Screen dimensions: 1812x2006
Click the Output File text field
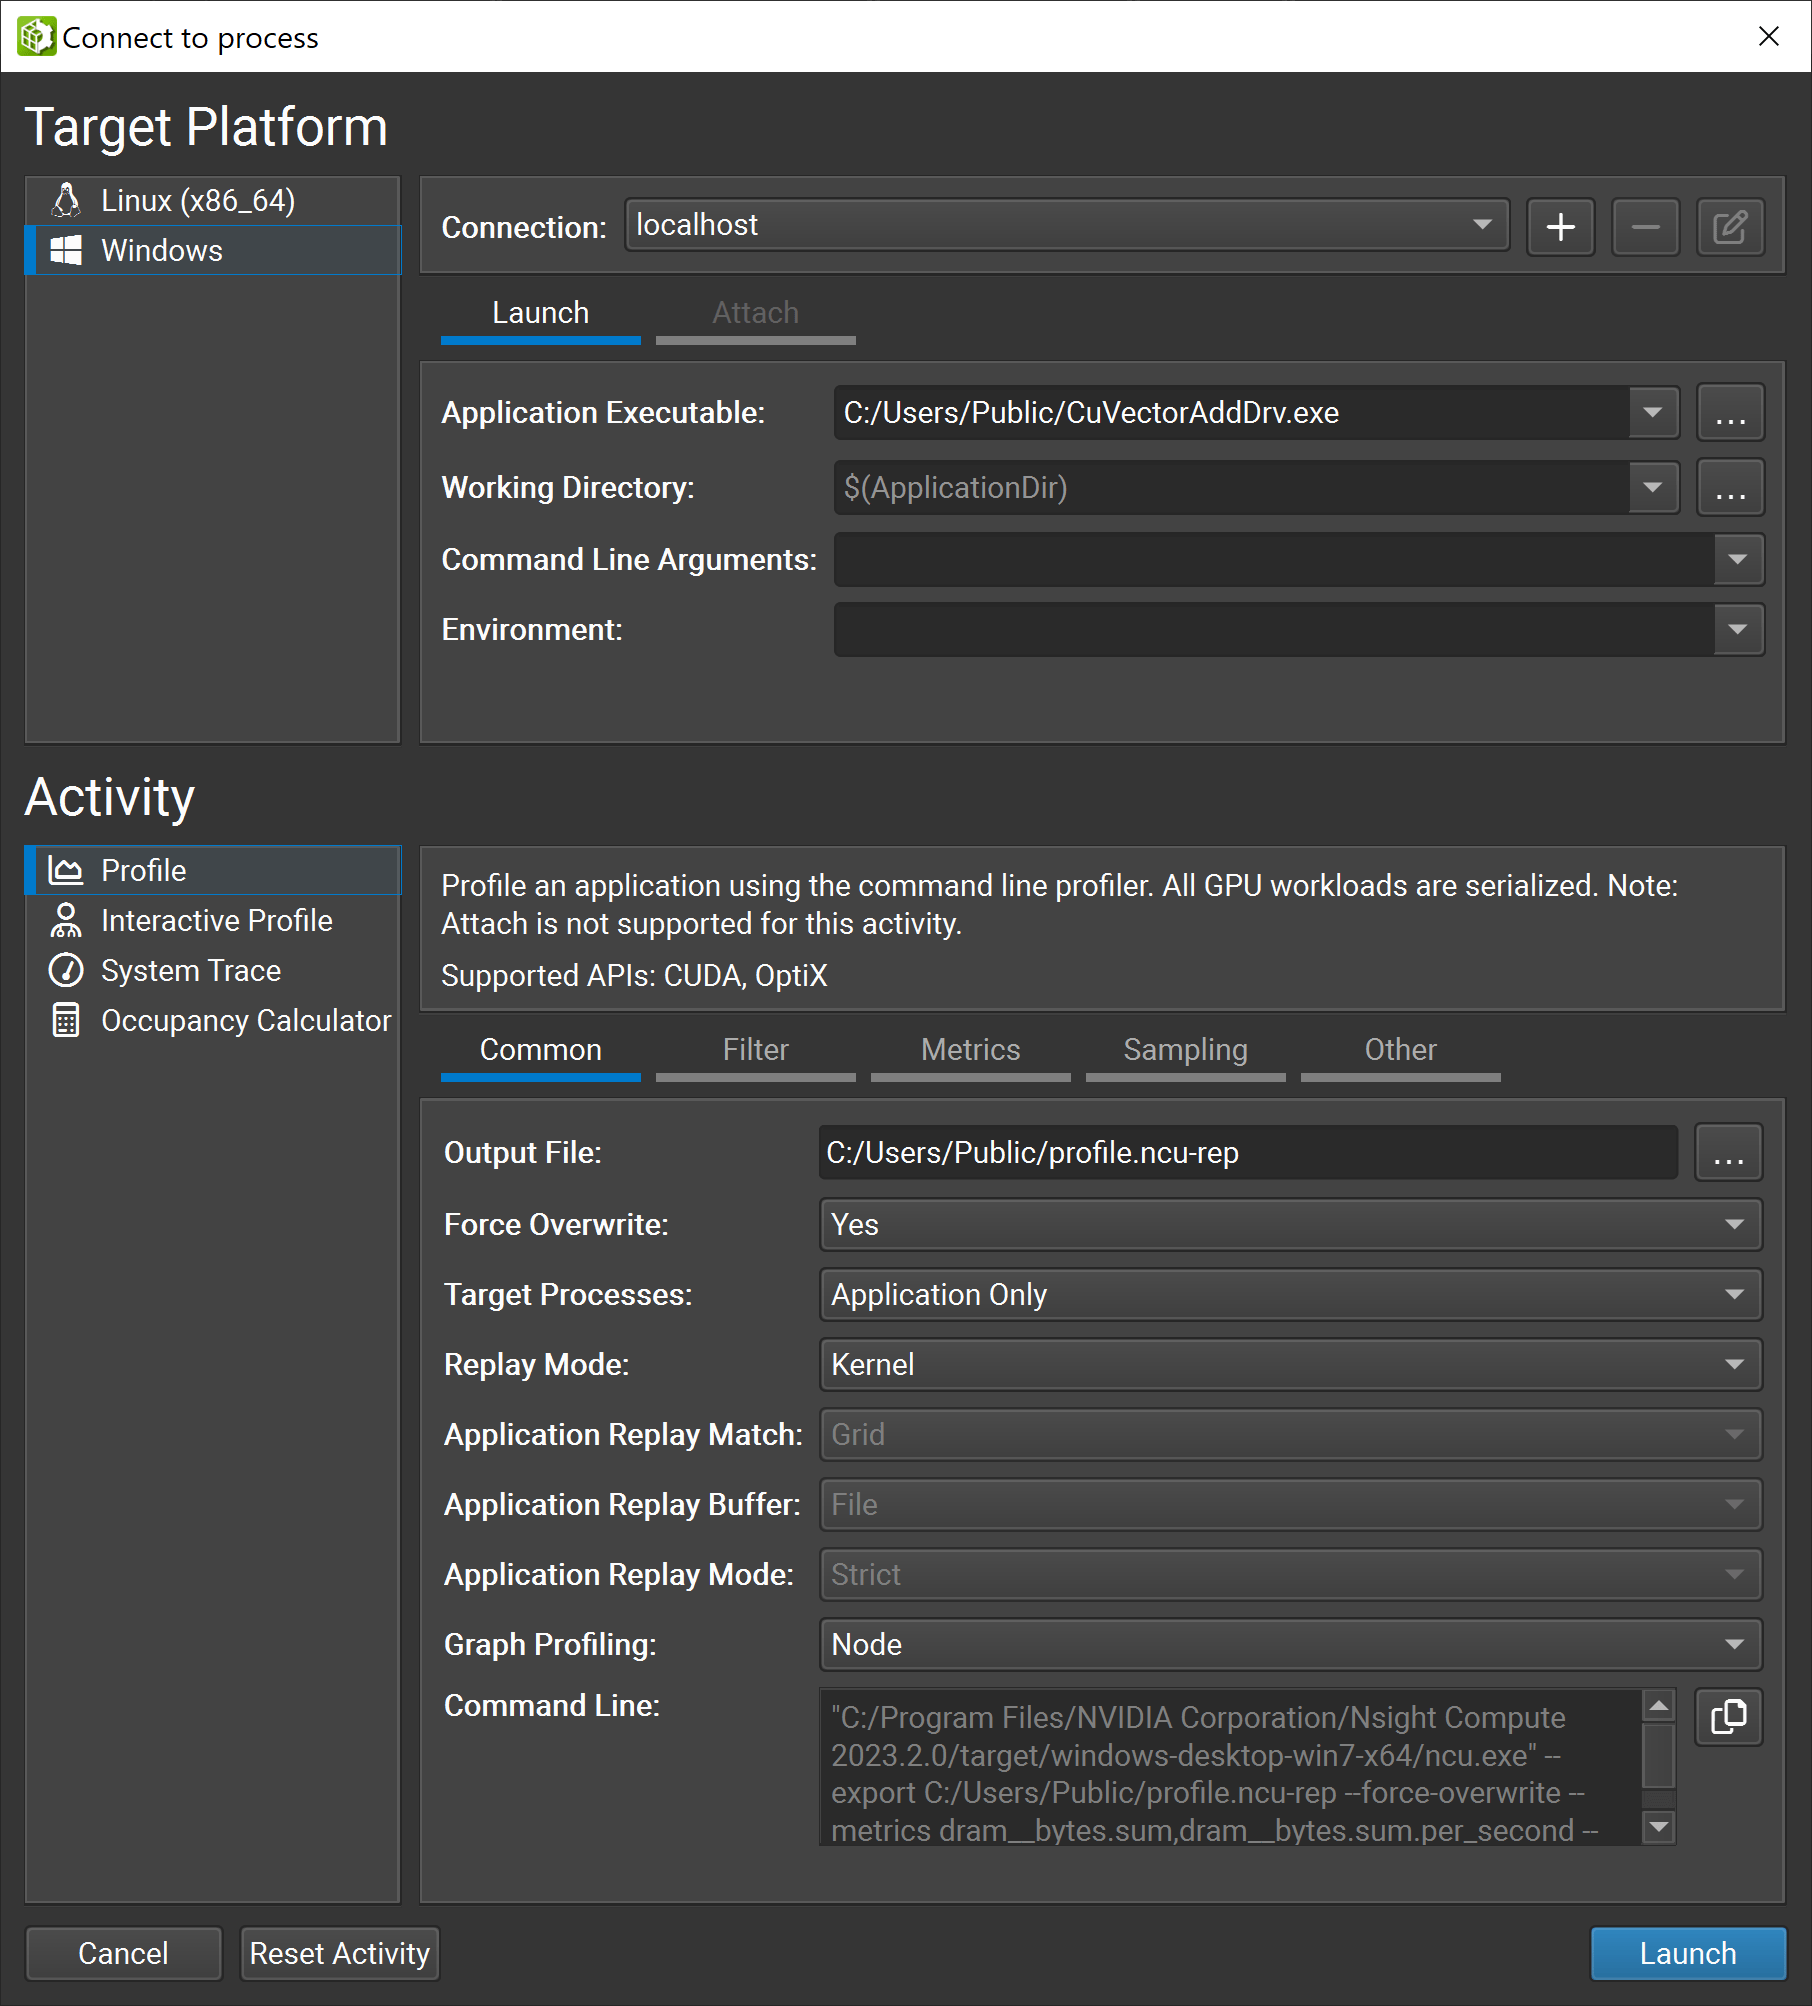tap(1247, 1153)
